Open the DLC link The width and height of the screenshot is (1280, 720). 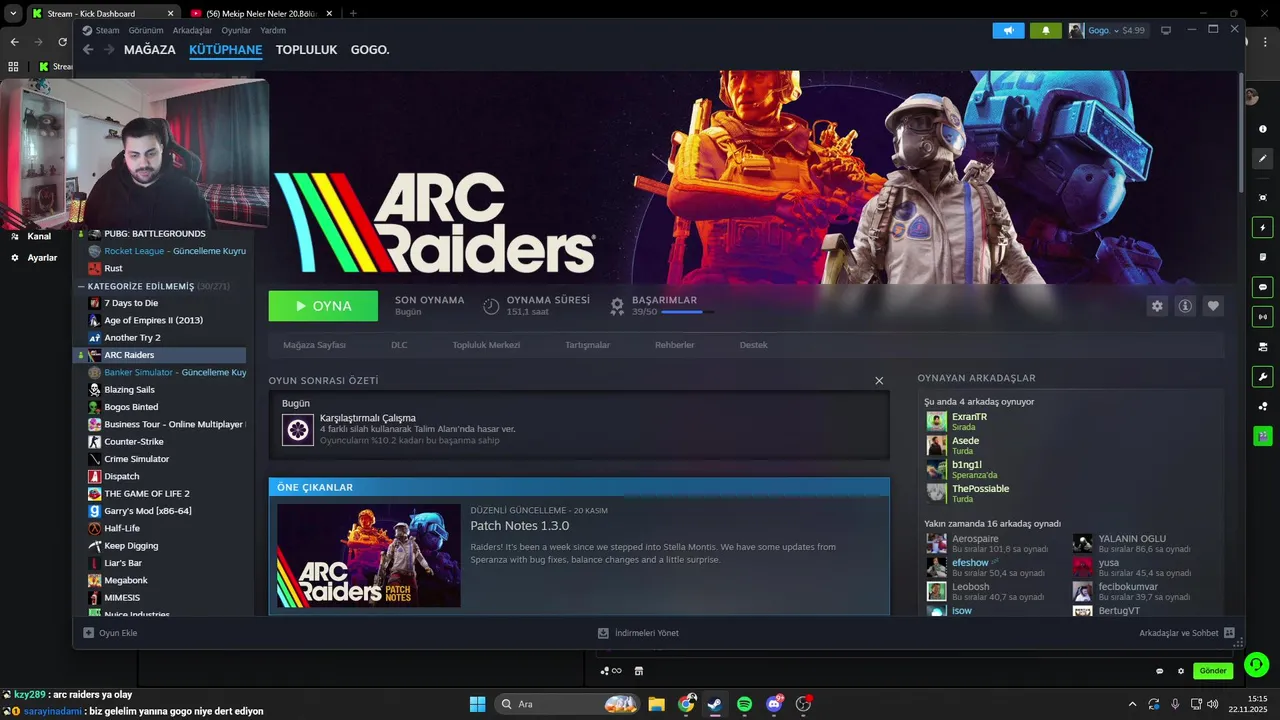pyautogui.click(x=399, y=345)
